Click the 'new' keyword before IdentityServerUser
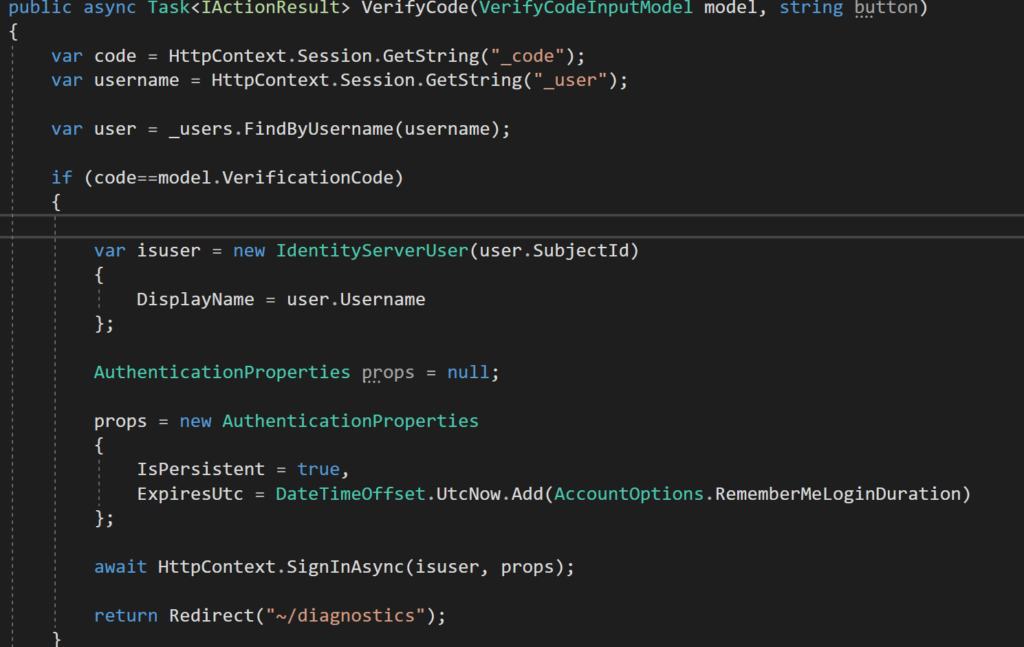Image resolution: width=1024 pixels, height=647 pixels. click(x=249, y=251)
